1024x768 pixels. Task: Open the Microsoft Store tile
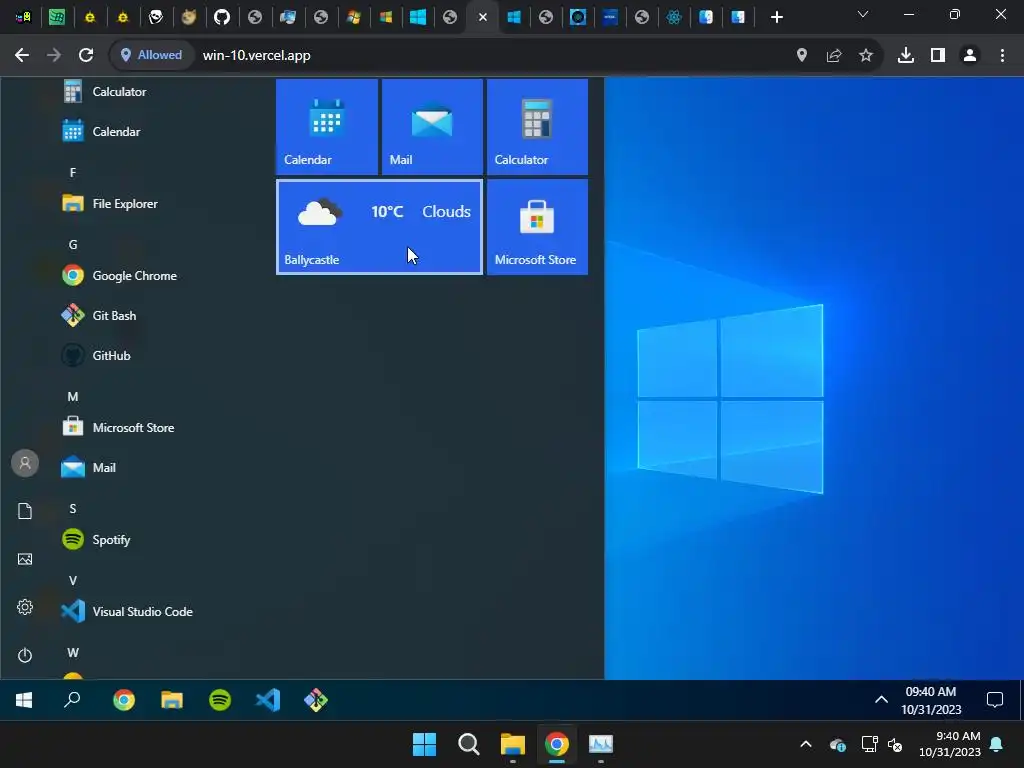click(x=537, y=227)
